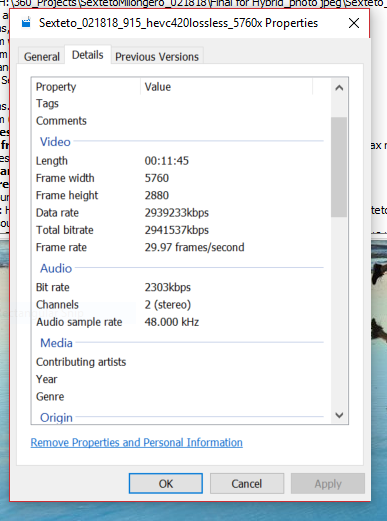
Task: Select the Details tab
Action: (88, 55)
